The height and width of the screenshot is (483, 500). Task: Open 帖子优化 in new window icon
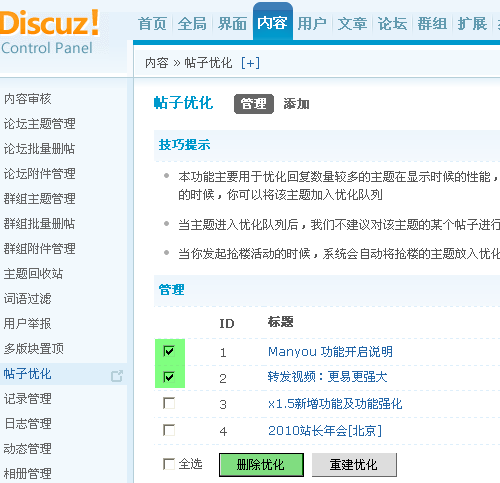(x=117, y=376)
